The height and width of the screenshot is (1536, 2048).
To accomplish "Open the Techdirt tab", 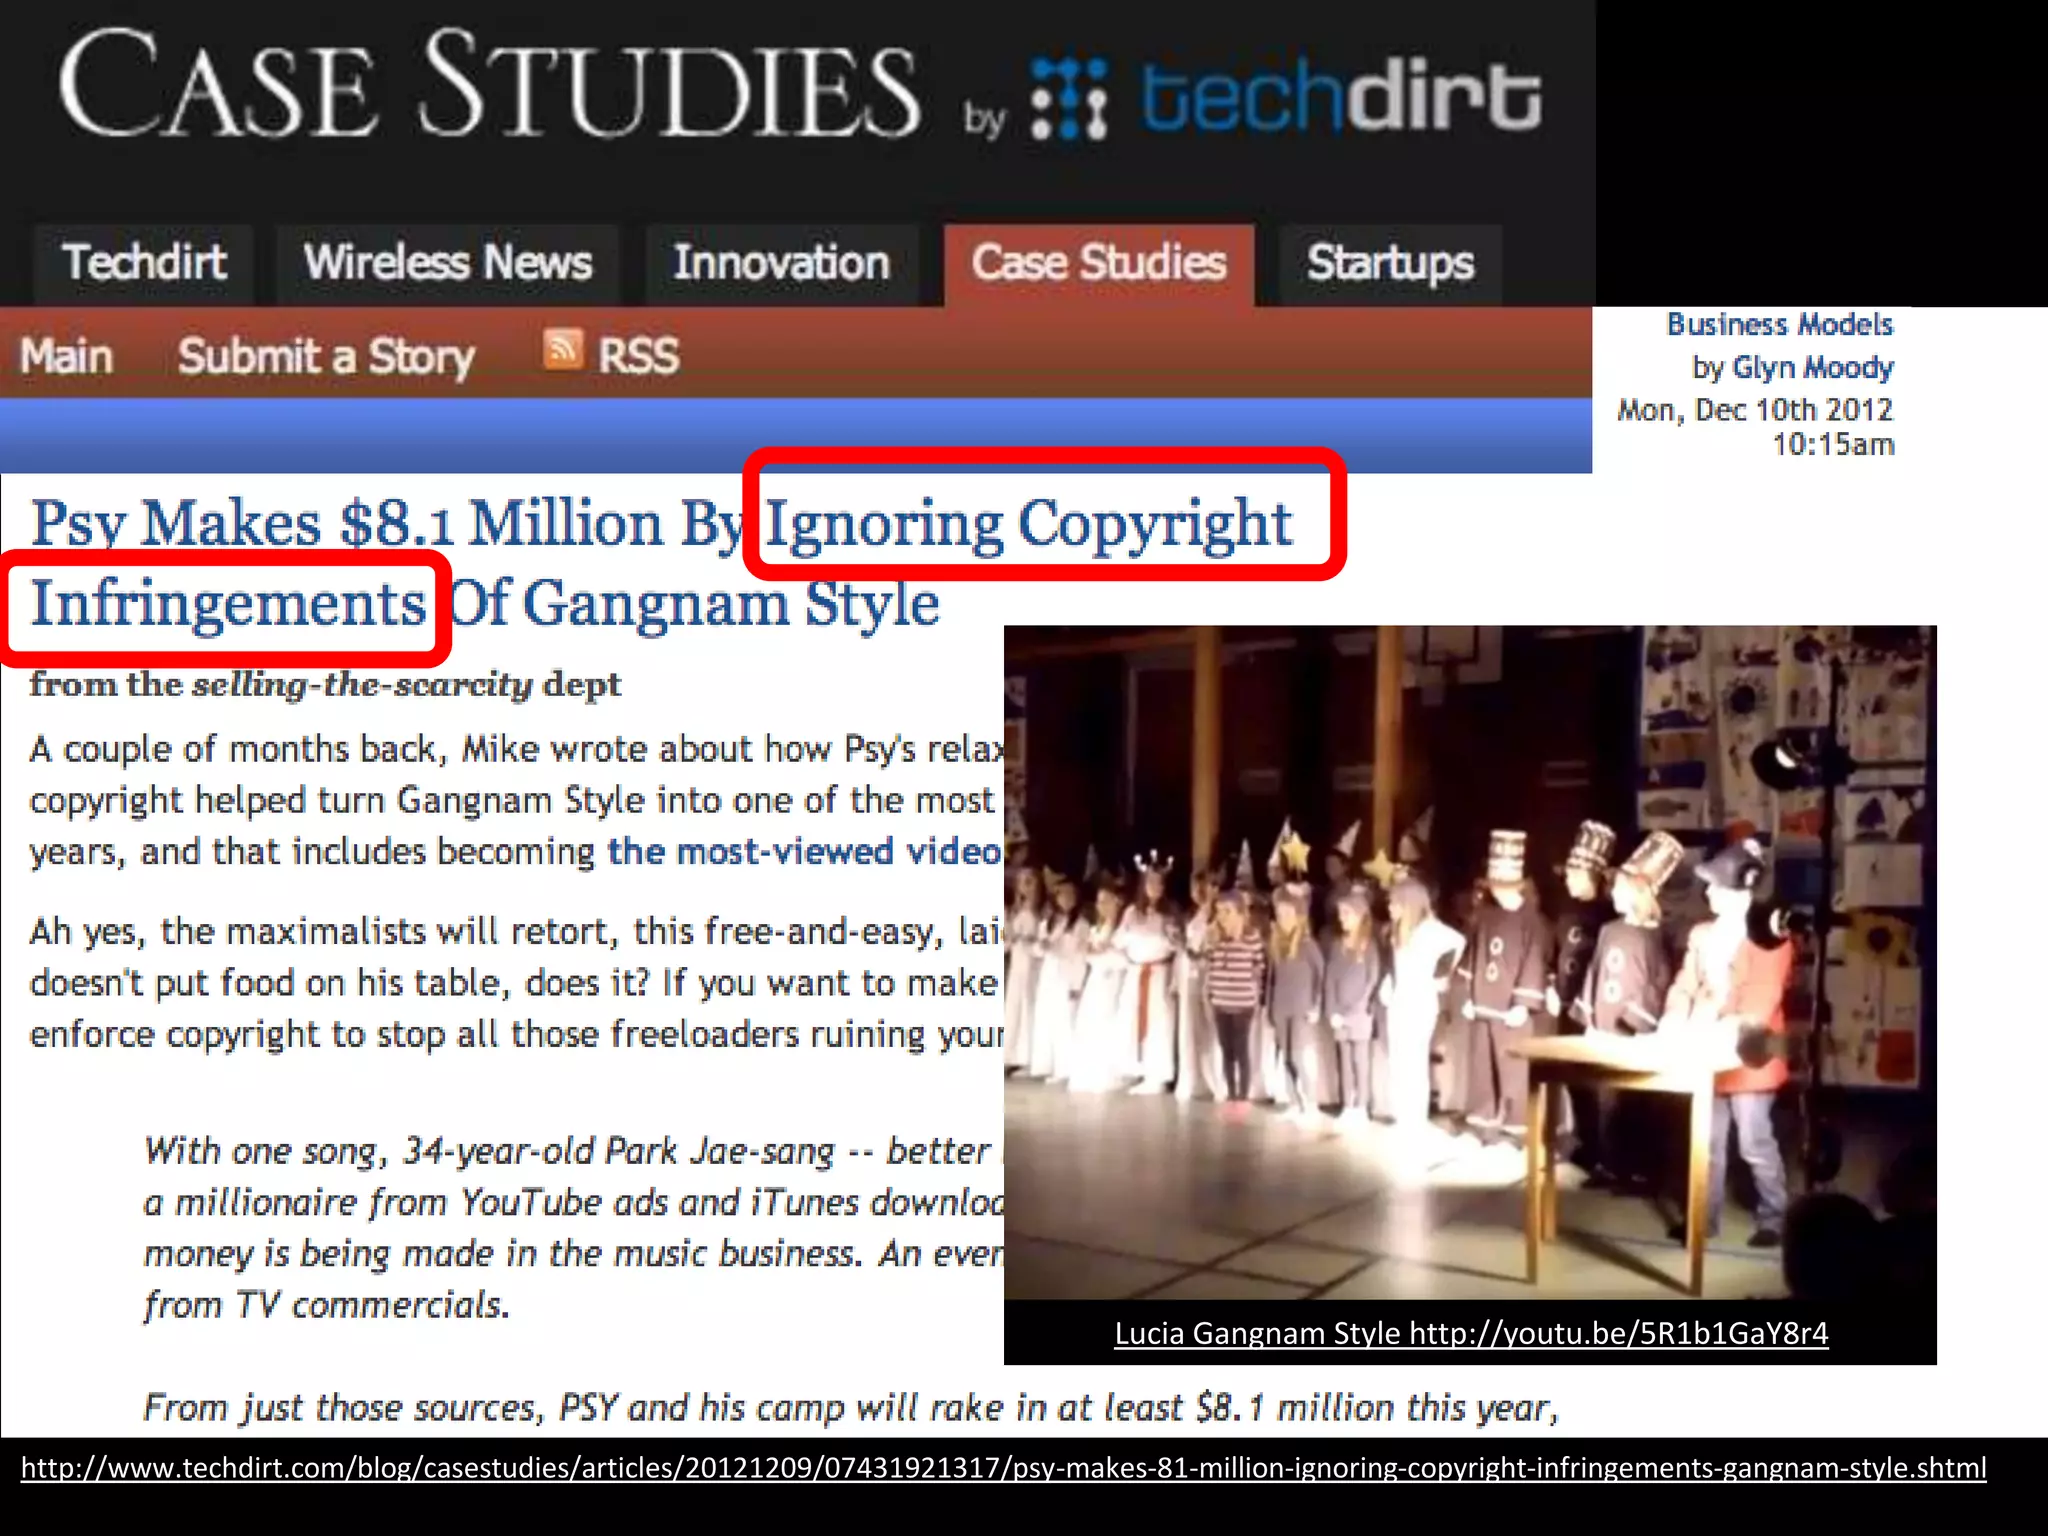I will (x=144, y=264).
